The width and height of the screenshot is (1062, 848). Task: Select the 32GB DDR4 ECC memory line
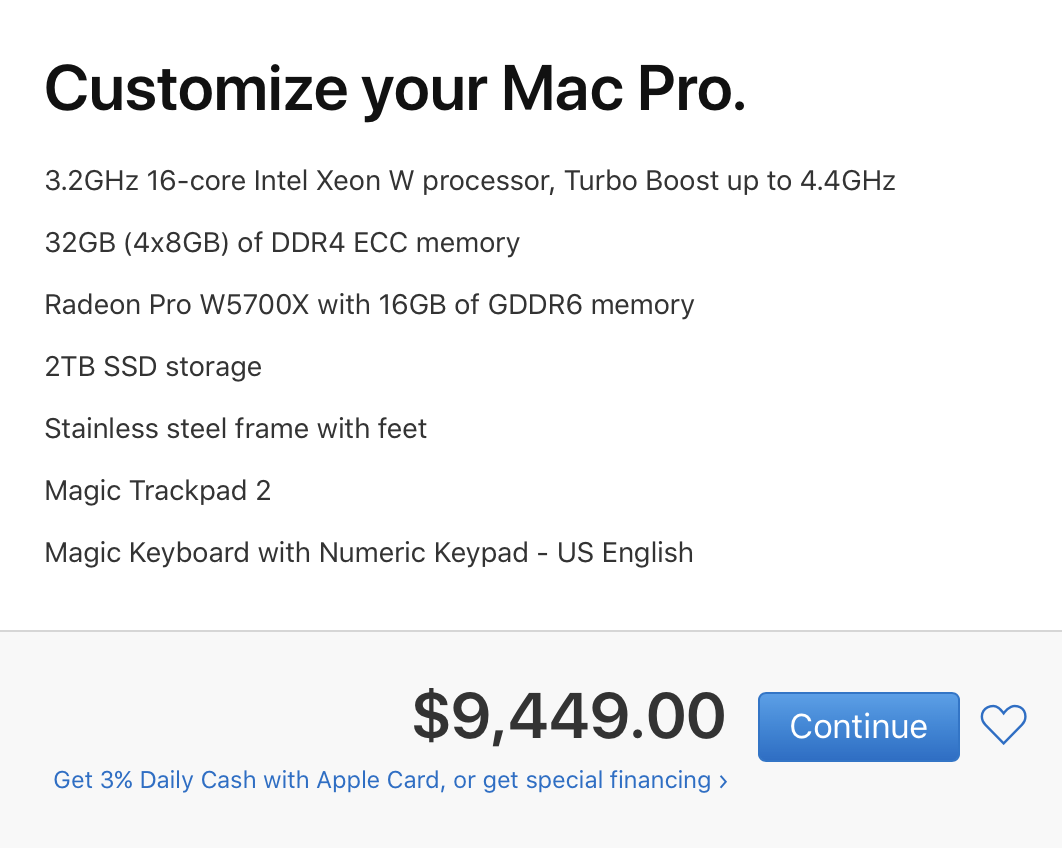click(x=282, y=243)
